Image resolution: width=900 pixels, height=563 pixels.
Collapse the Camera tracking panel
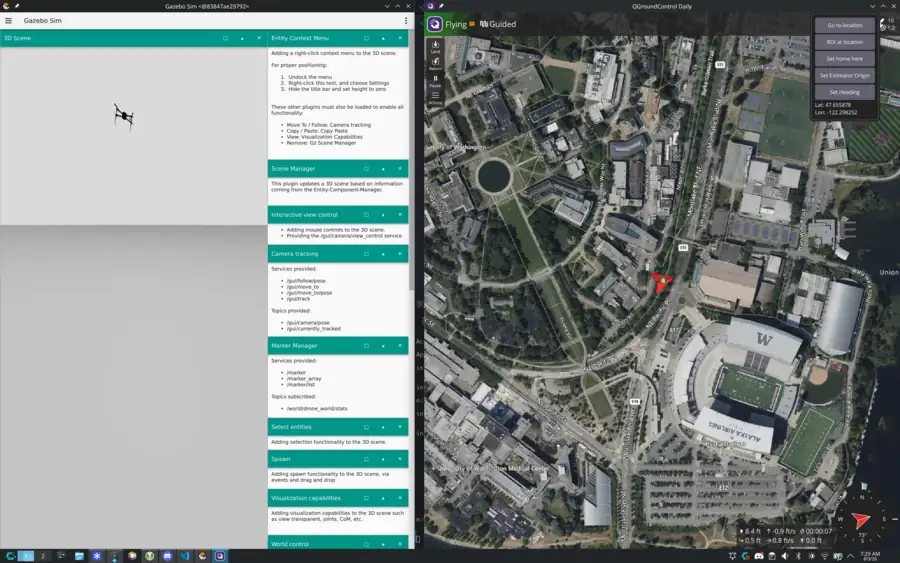pyautogui.click(x=383, y=254)
